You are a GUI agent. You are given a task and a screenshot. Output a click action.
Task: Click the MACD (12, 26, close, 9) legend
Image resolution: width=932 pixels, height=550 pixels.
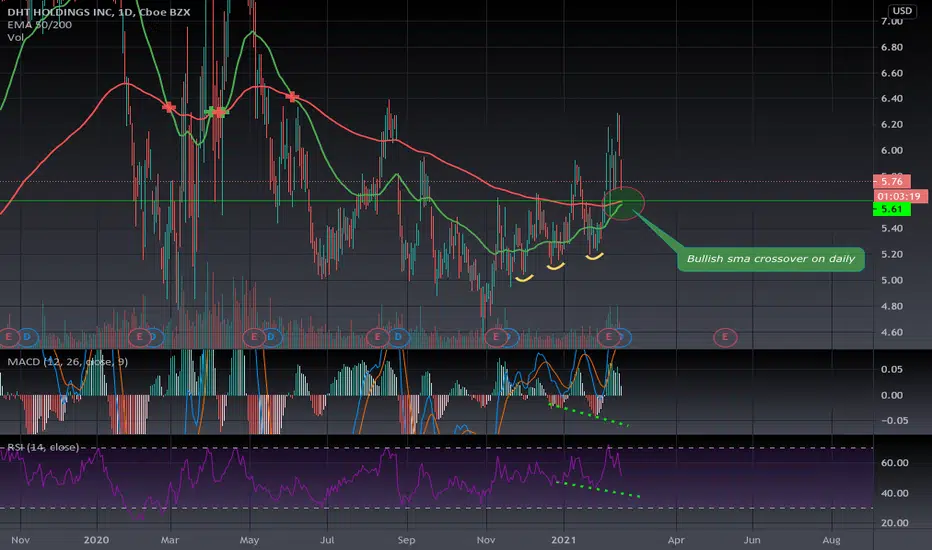tap(67, 362)
